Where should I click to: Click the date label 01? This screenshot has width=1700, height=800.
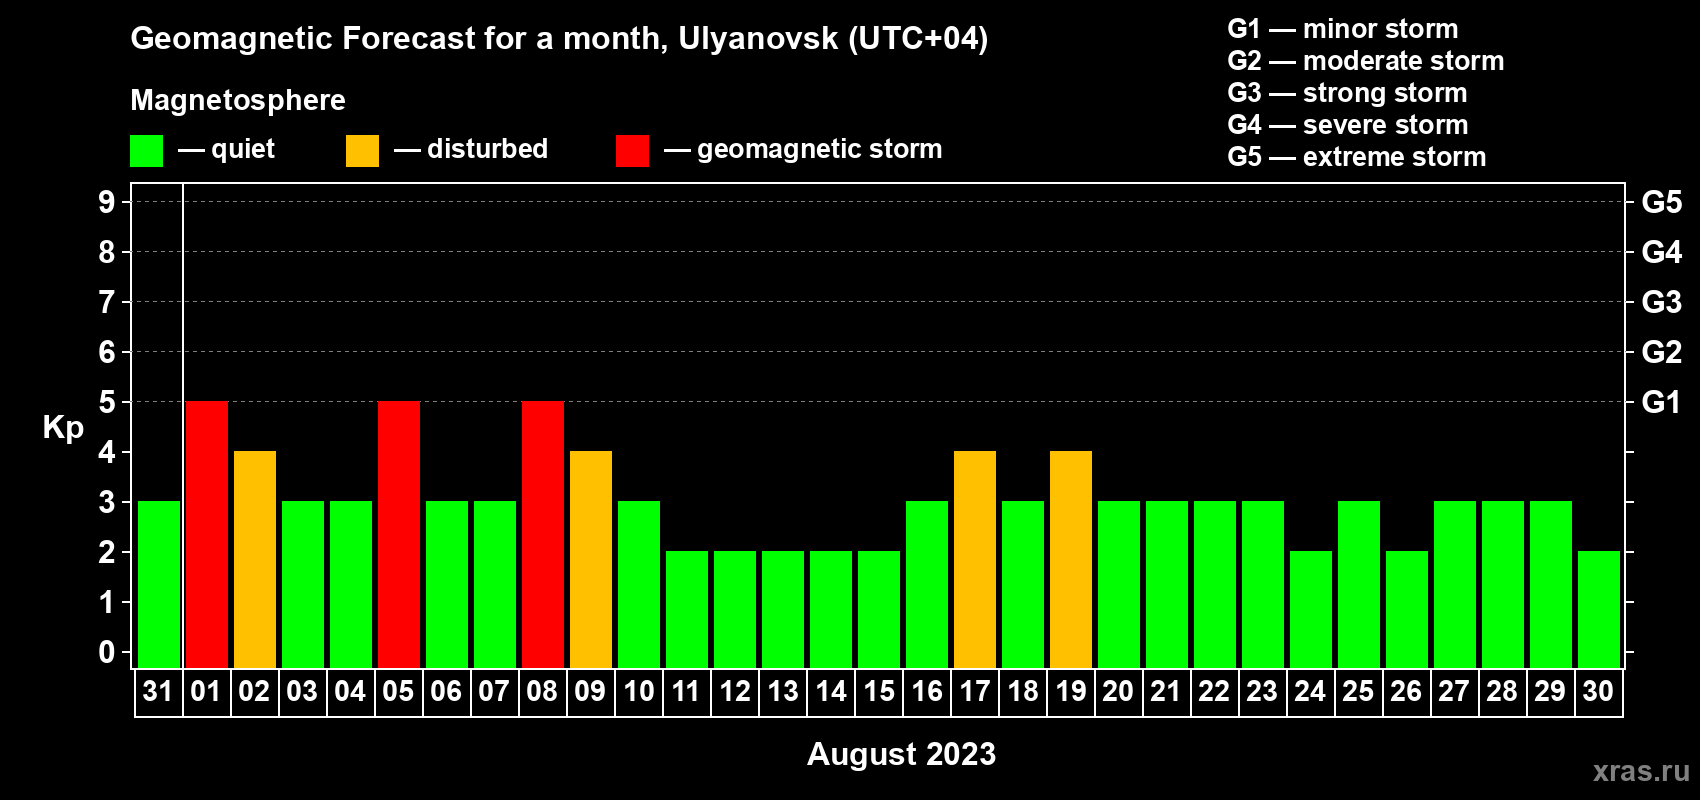click(206, 691)
